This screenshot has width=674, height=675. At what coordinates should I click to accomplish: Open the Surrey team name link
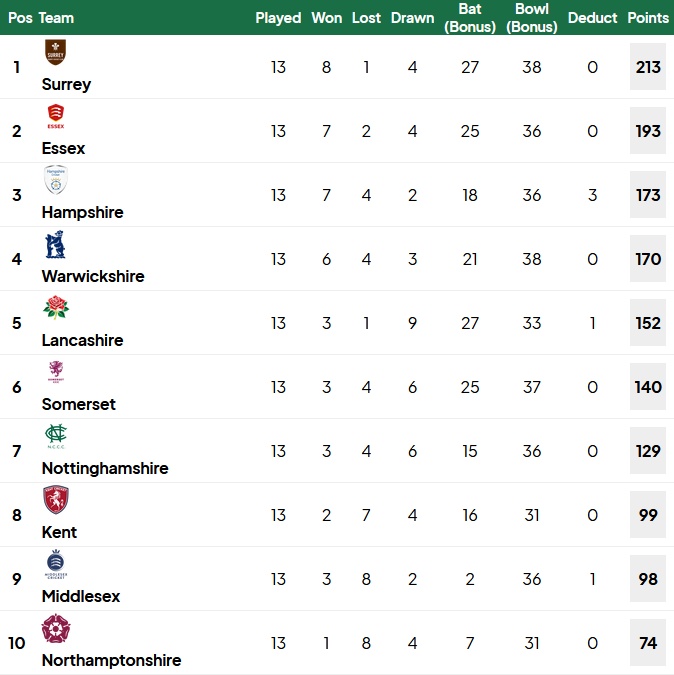[66, 84]
